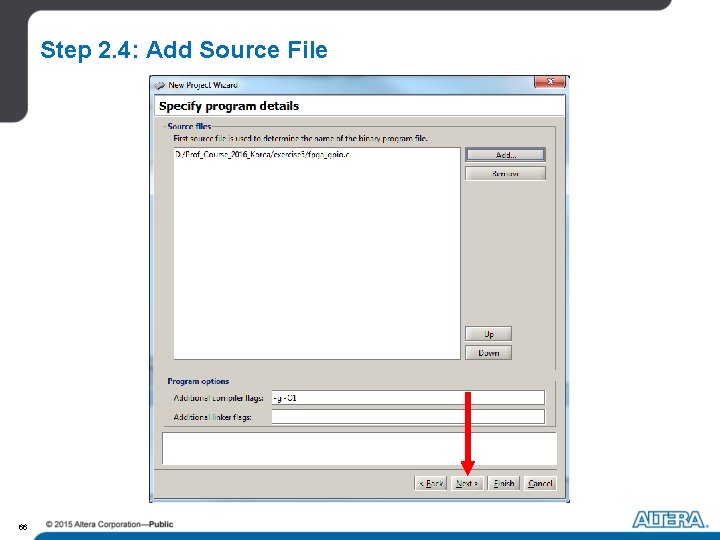The width and height of the screenshot is (720, 540).
Task: Focus the Additional linker flags field
Action: pos(408,417)
